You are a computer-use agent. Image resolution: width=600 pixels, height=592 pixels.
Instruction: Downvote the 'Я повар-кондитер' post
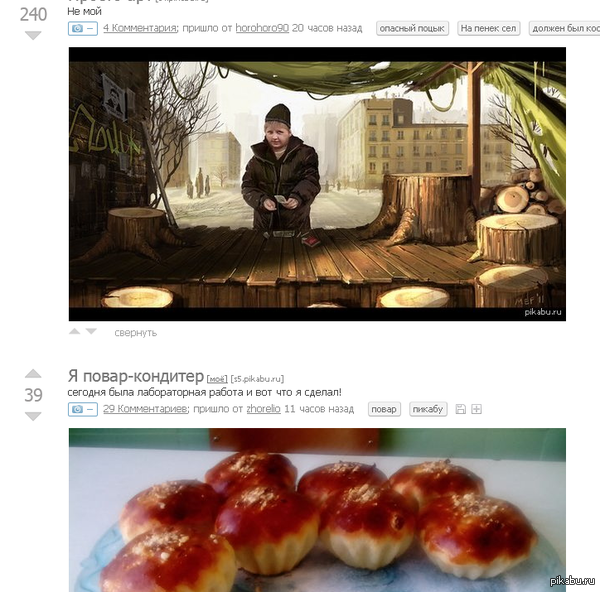(x=33, y=416)
